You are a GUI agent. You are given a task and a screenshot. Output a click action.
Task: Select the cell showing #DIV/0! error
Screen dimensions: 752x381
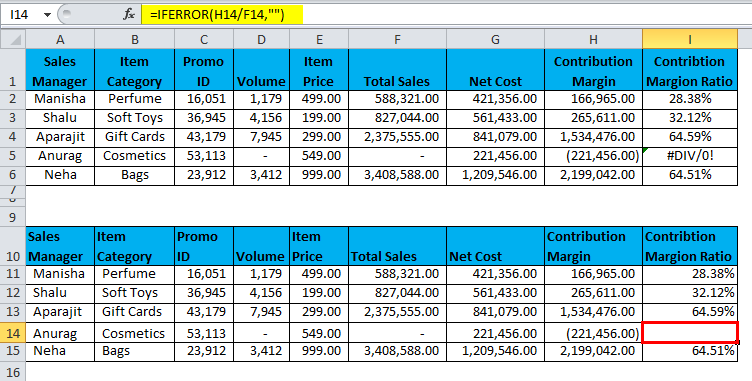pos(690,156)
